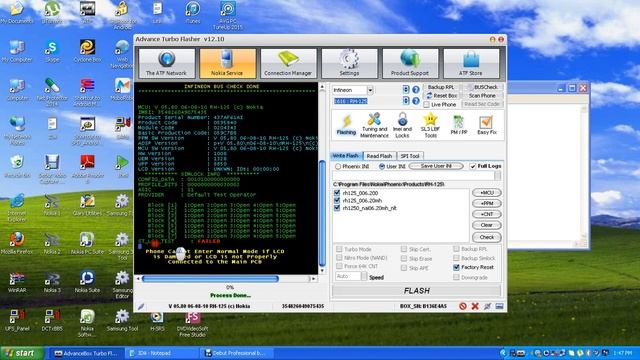Switch to the Read Flash tab
The width and height of the screenshot is (640, 360).
pos(379,156)
